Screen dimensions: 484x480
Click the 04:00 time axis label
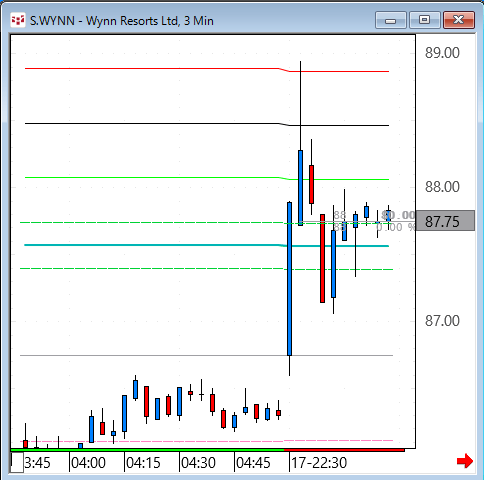(x=88, y=463)
